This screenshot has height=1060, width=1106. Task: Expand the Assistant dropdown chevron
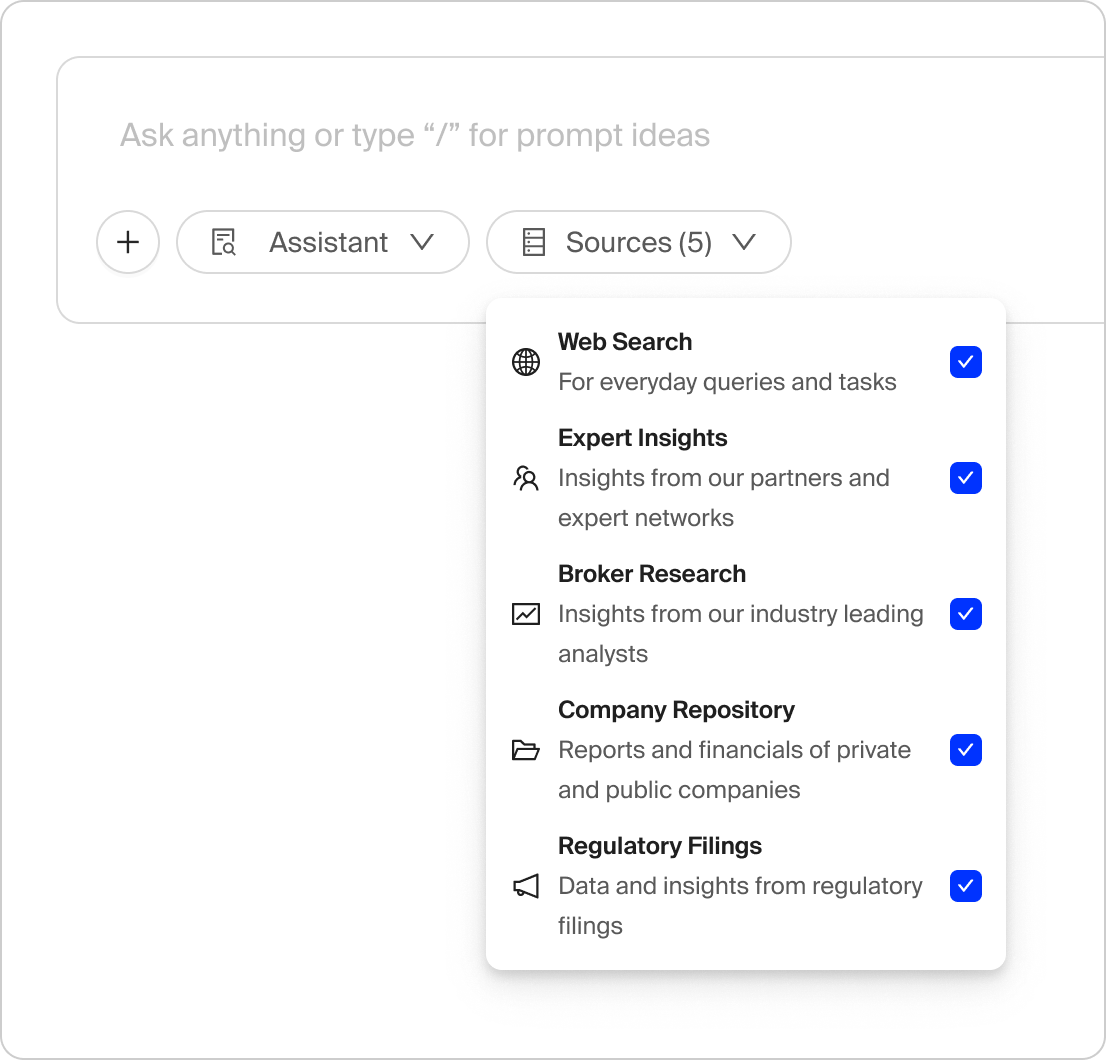point(422,242)
